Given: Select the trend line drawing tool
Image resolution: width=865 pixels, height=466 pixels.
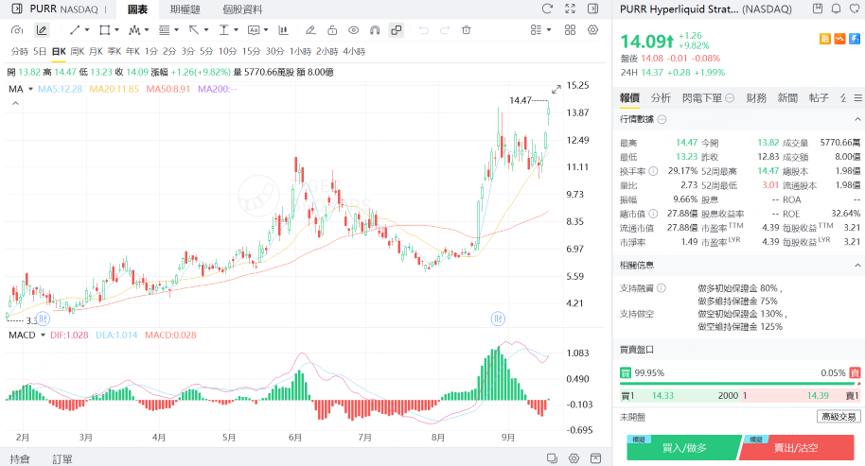Looking at the screenshot, I should click(x=75, y=30).
